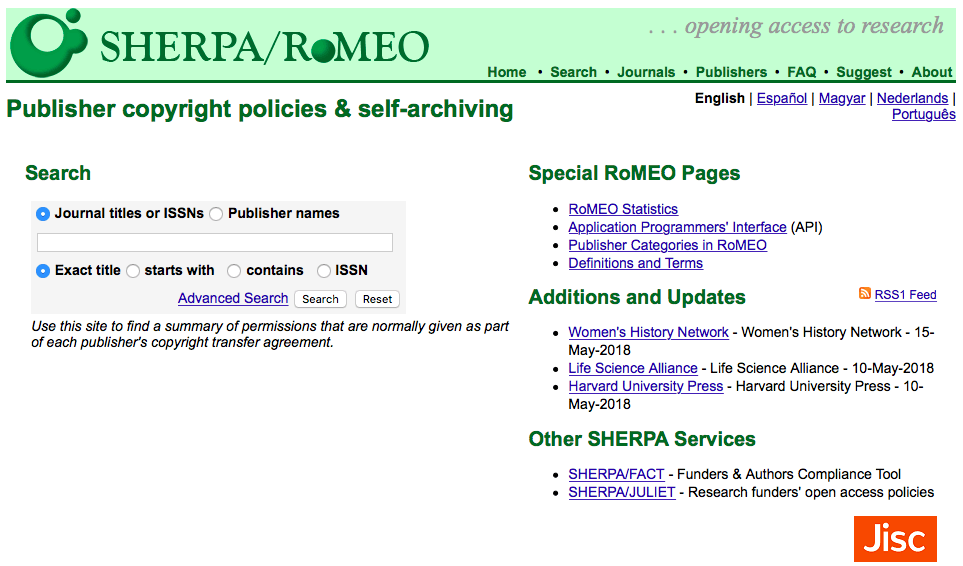
Task: Click the Search submit button
Action: pos(320,299)
